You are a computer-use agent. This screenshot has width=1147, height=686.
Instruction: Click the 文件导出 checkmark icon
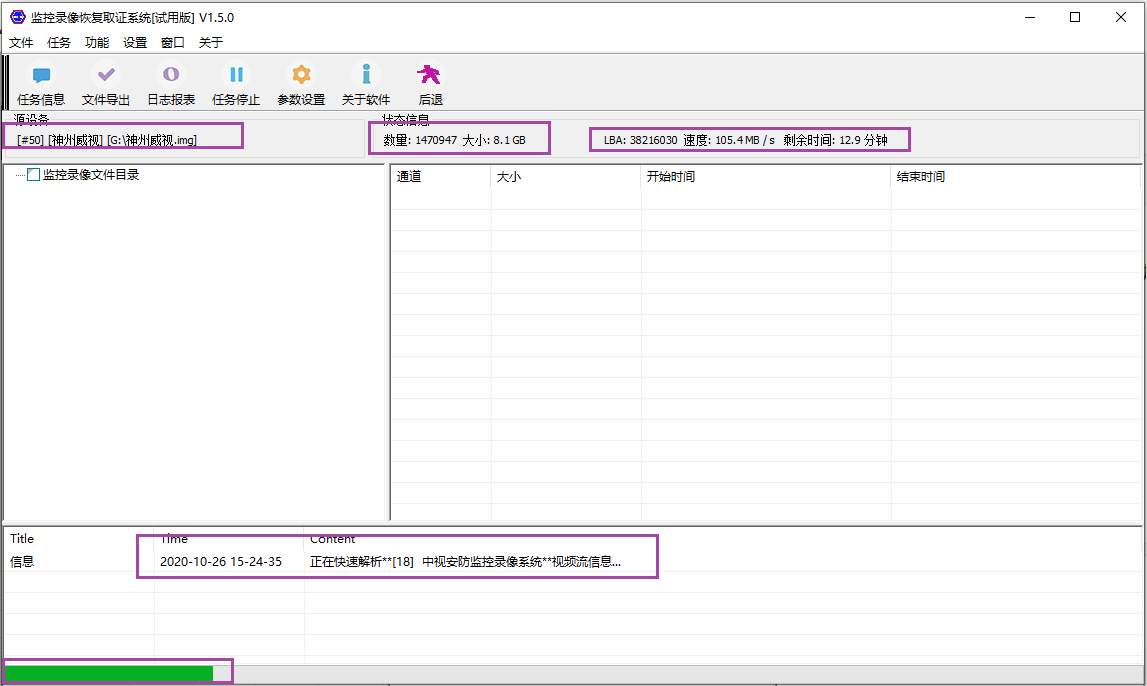coord(106,75)
